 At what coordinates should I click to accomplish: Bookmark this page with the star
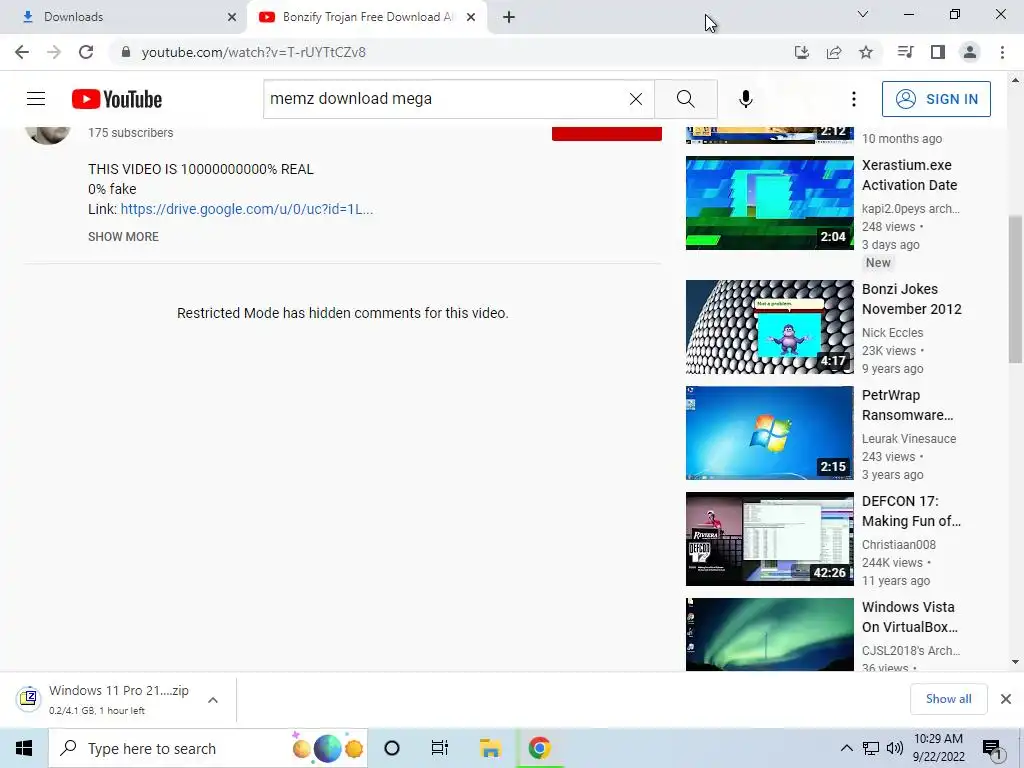[866, 52]
